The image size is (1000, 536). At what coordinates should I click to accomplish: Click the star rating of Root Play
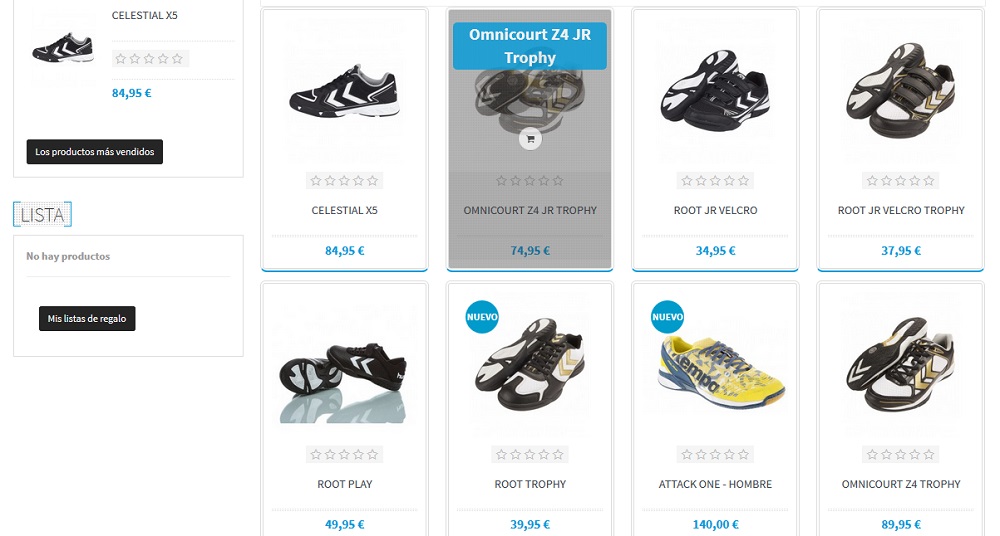click(x=344, y=454)
